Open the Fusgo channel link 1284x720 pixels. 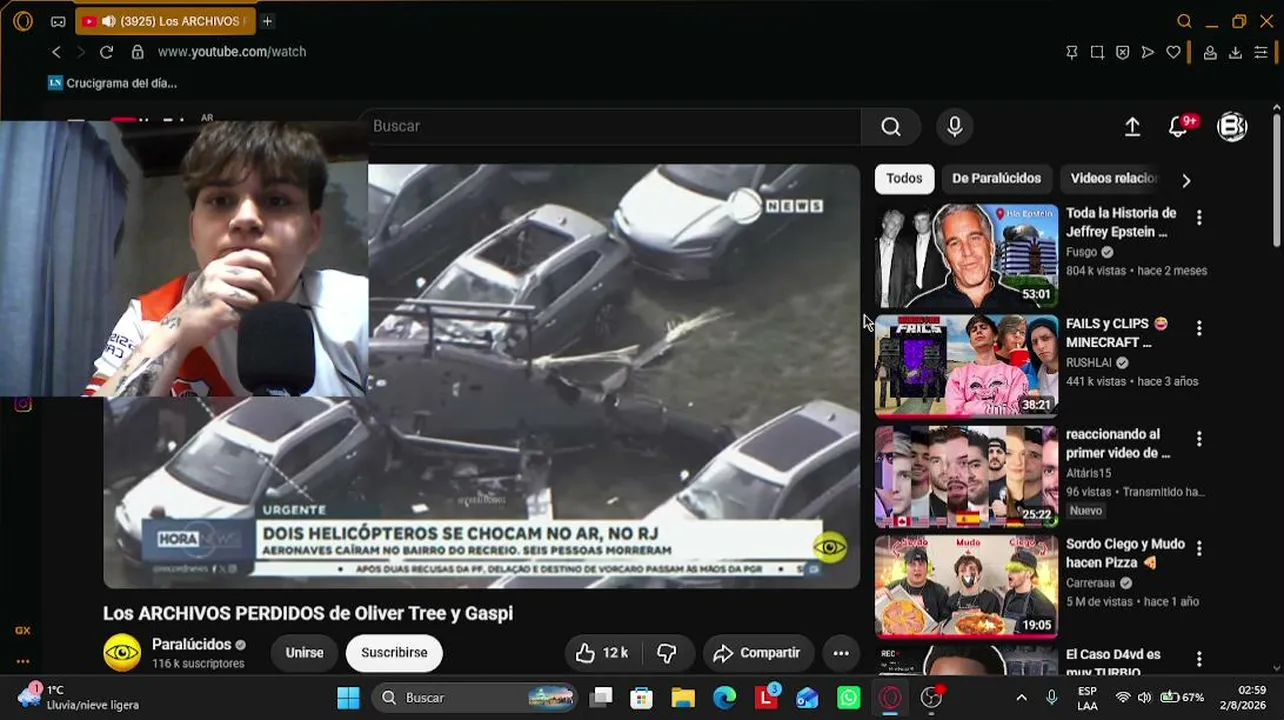click(x=1082, y=252)
